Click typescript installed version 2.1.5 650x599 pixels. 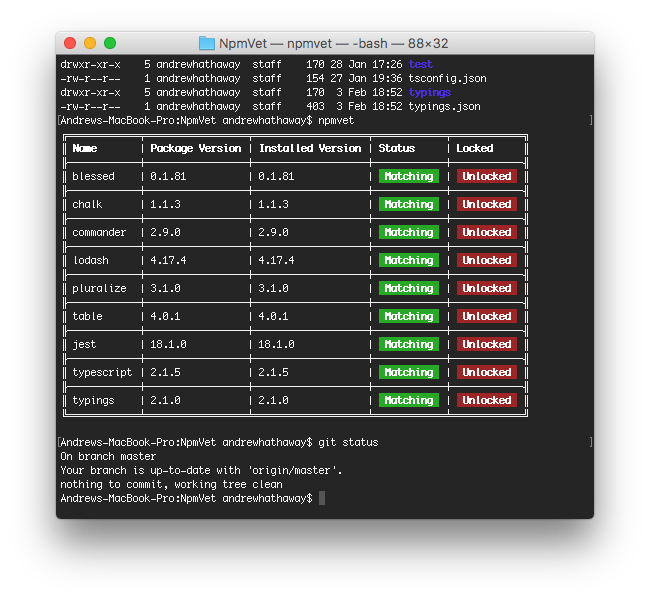pyautogui.click(x=273, y=372)
